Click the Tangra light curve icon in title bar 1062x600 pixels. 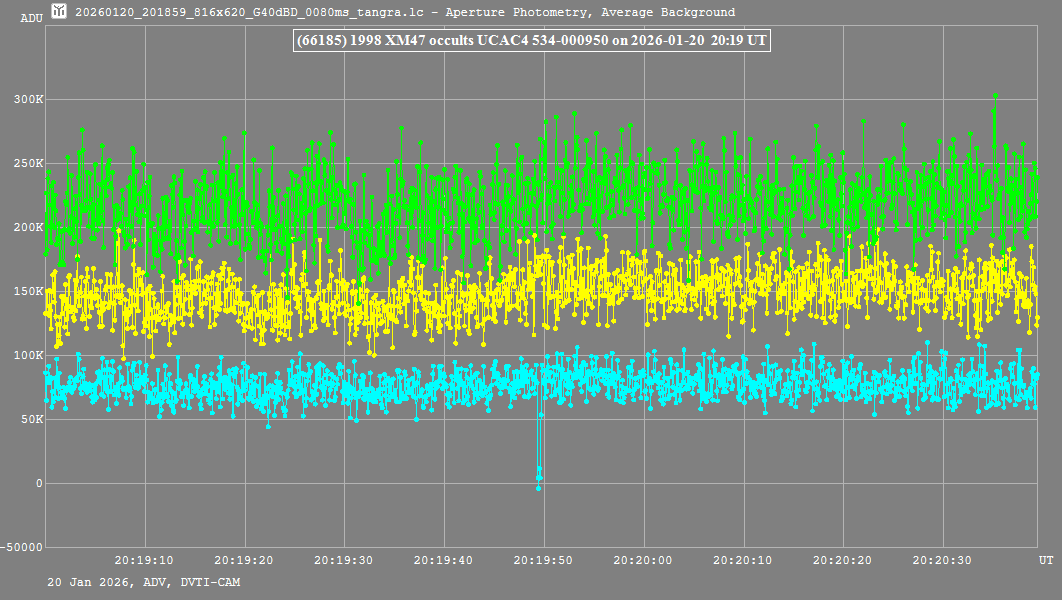click(x=60, y=12)
